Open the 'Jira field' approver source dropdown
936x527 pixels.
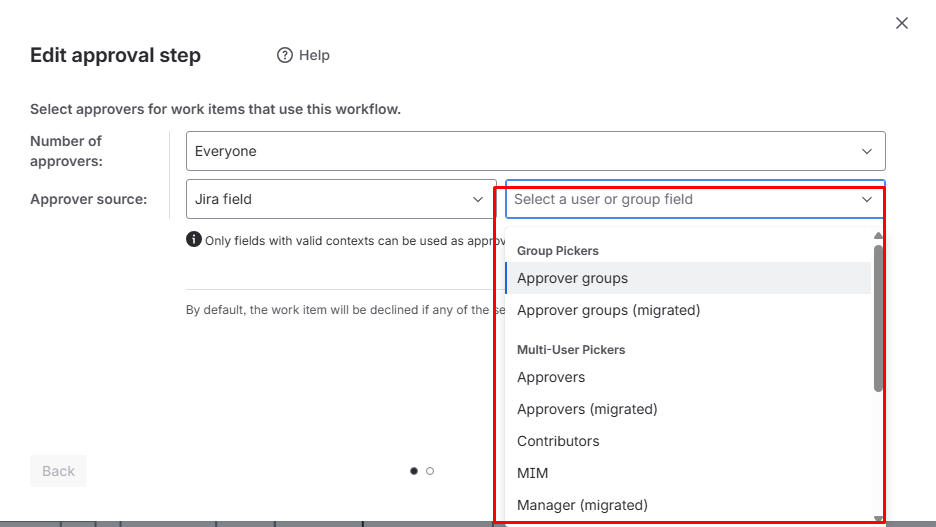341,199
